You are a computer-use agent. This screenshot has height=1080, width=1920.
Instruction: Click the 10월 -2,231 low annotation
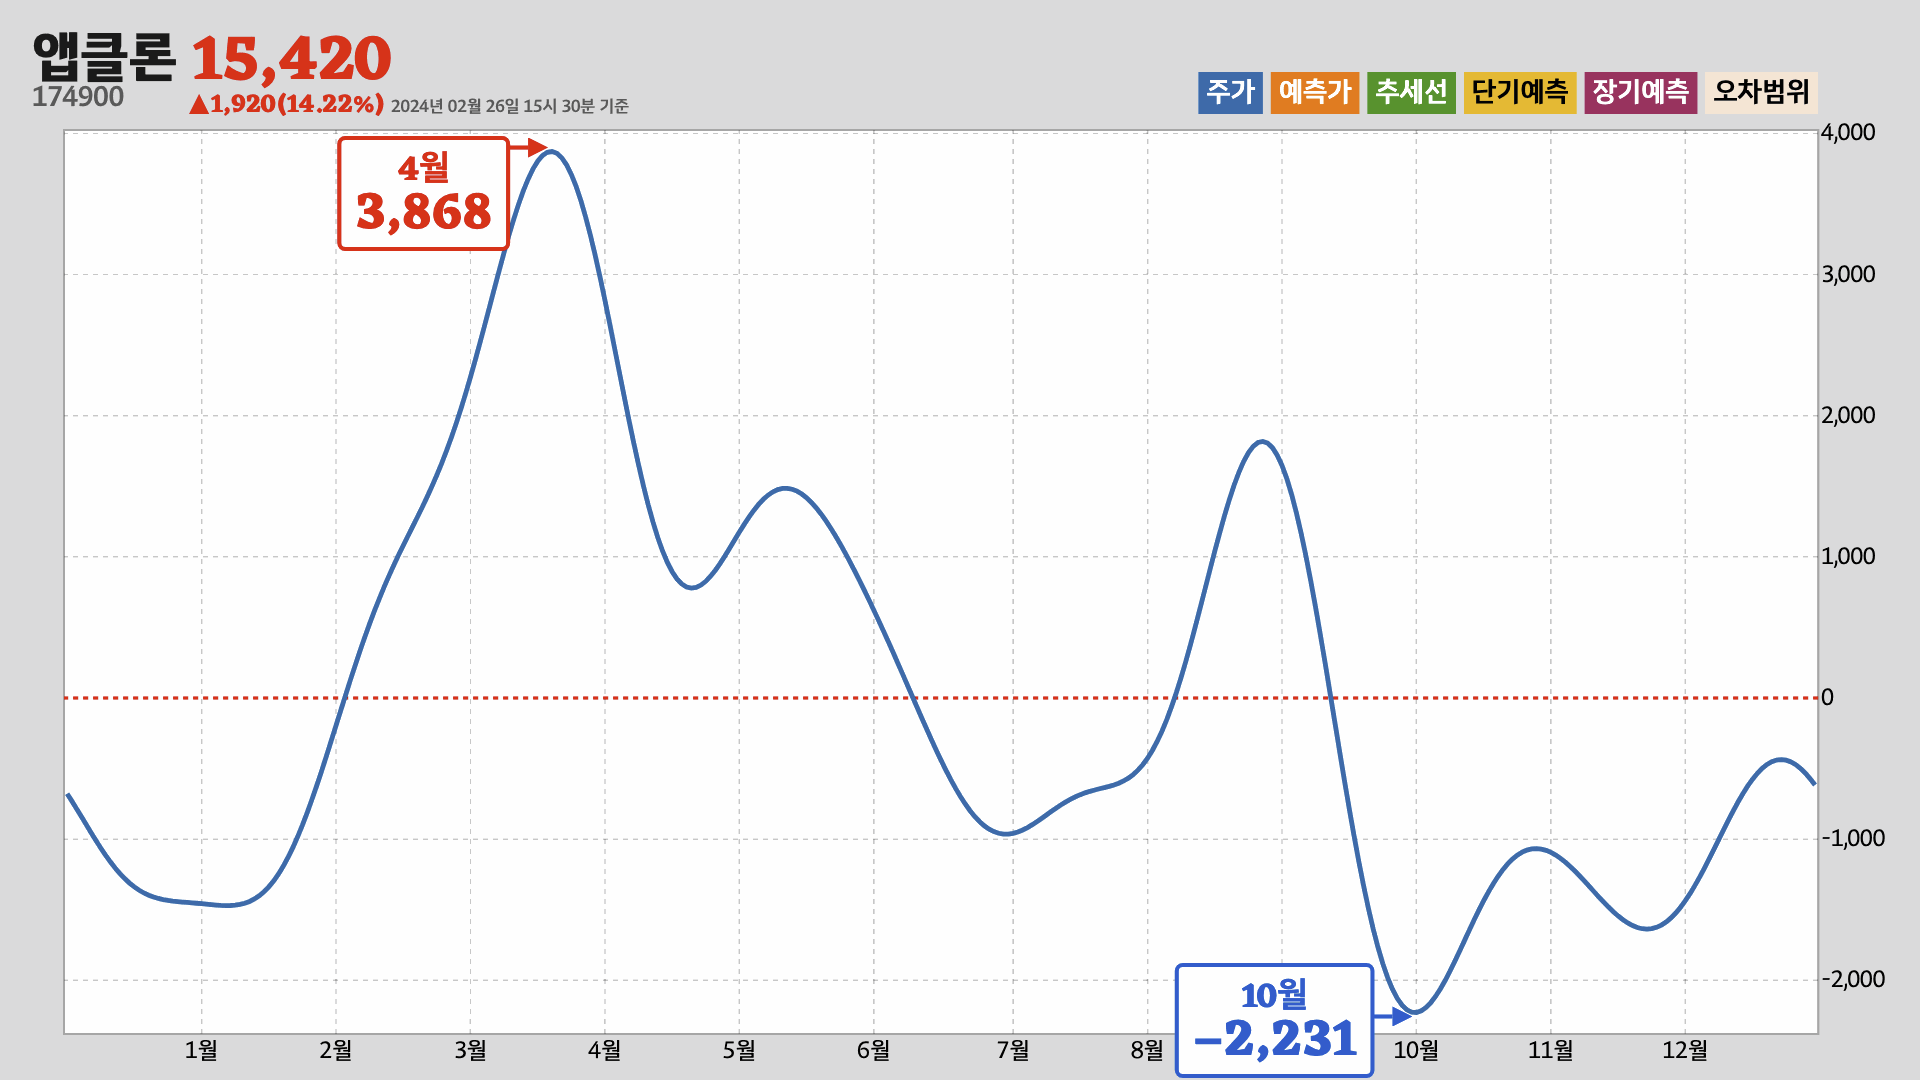click(1274, 1020)
